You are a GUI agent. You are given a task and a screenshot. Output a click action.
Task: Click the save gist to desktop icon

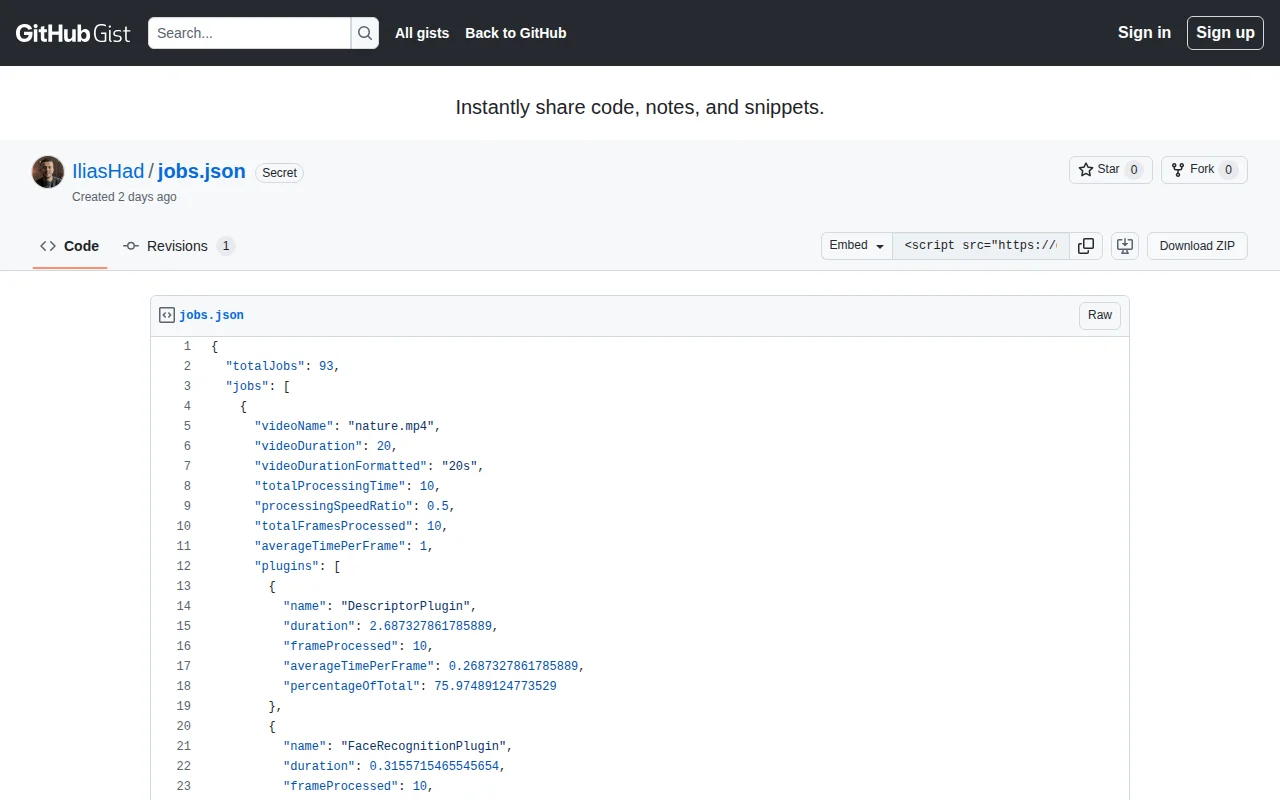1125,246
